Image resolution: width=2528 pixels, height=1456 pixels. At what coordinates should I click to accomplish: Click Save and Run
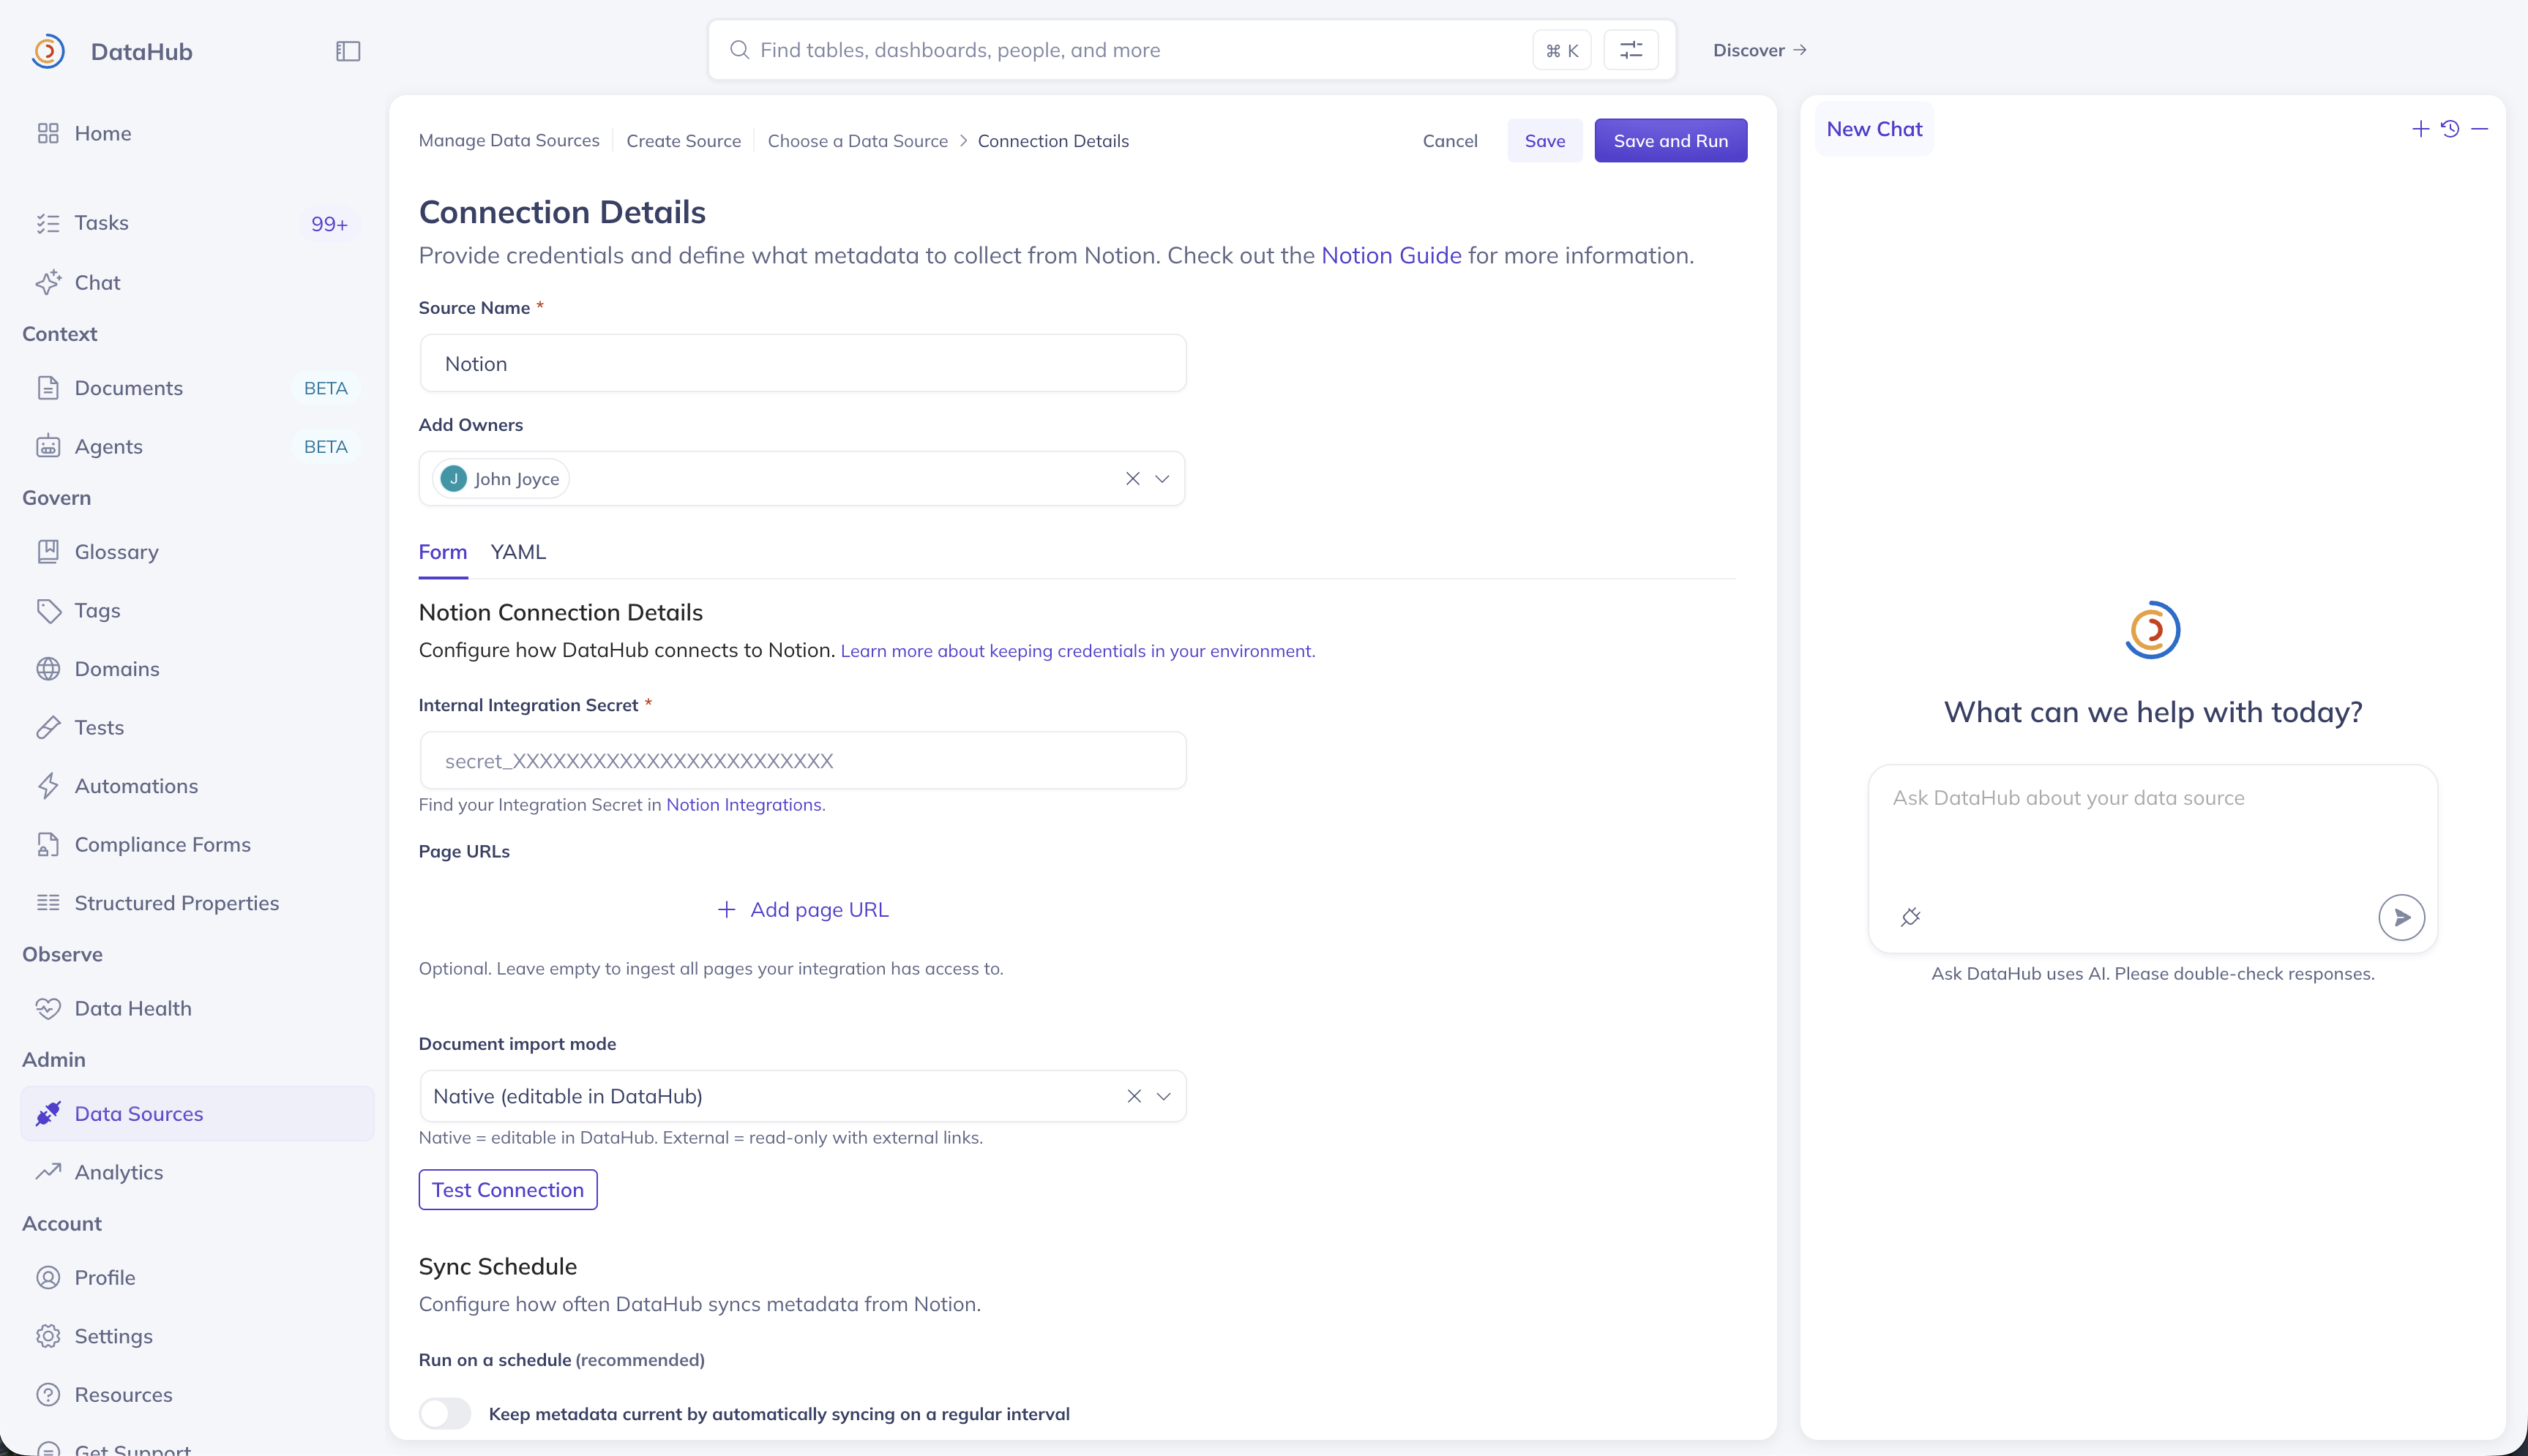click(x=1671, y=141)
